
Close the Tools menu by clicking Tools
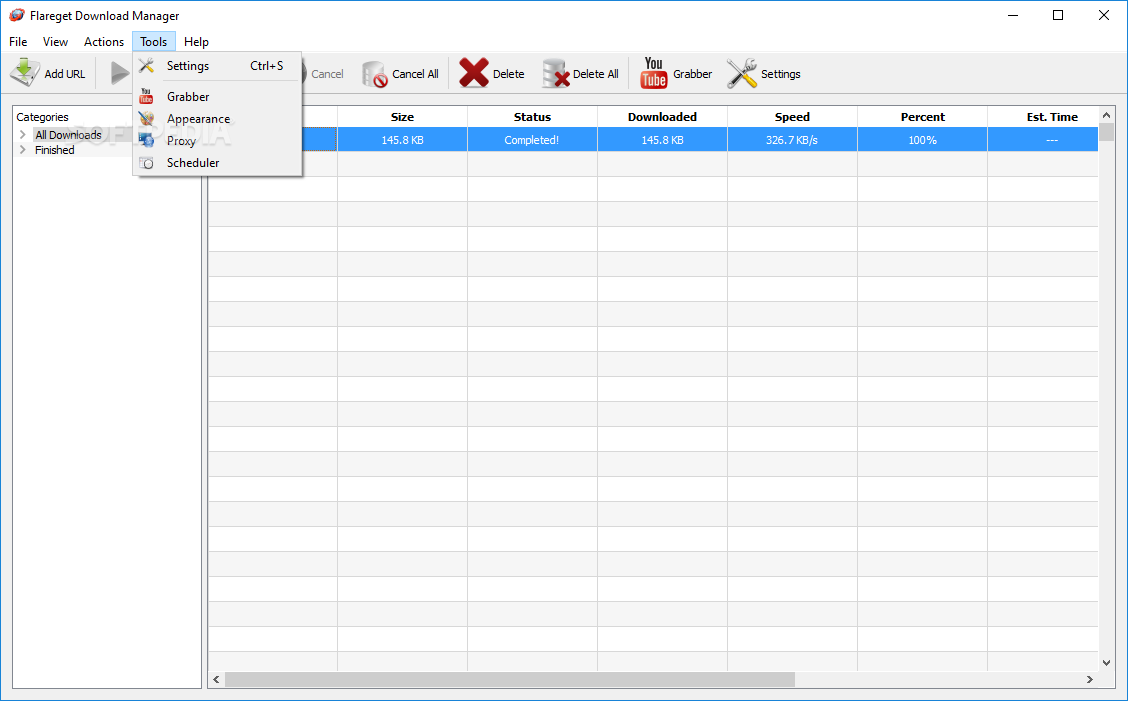pos(154,42)
